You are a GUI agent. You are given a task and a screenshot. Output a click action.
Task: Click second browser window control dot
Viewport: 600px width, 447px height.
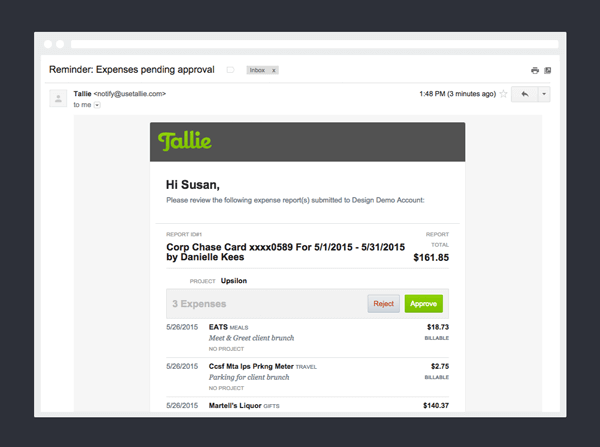pyautogui.click(x=60, y=44)
